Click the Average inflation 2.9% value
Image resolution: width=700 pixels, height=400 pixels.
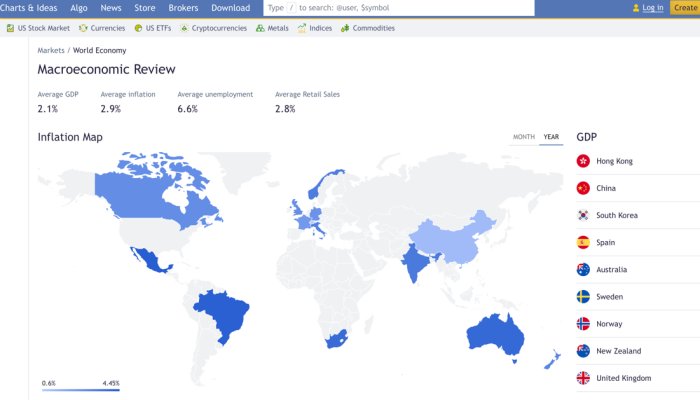(111, 109)
